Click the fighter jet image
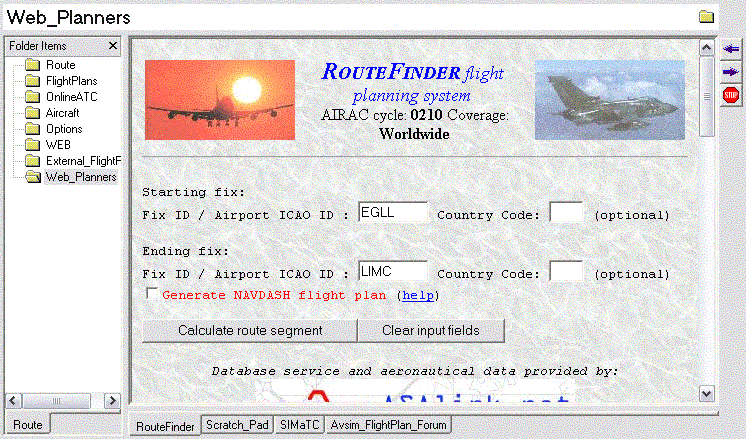 610,100
